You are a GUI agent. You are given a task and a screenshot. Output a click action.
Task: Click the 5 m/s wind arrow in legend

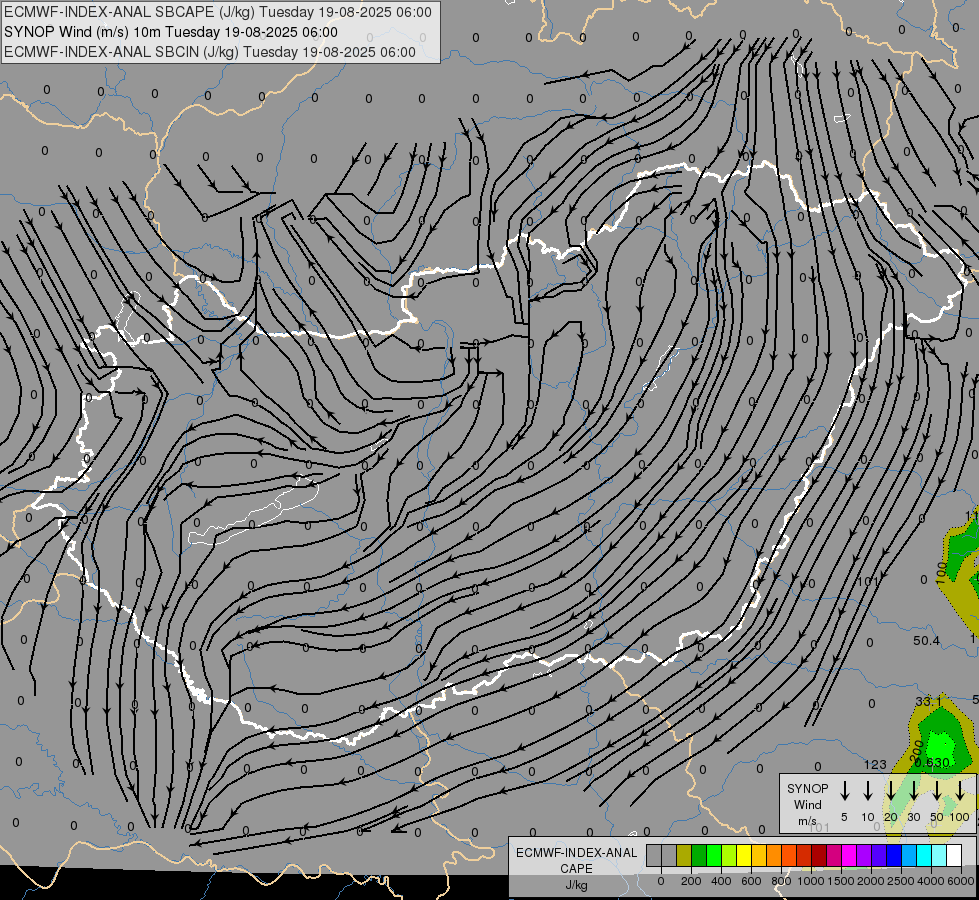click(844, 790)
